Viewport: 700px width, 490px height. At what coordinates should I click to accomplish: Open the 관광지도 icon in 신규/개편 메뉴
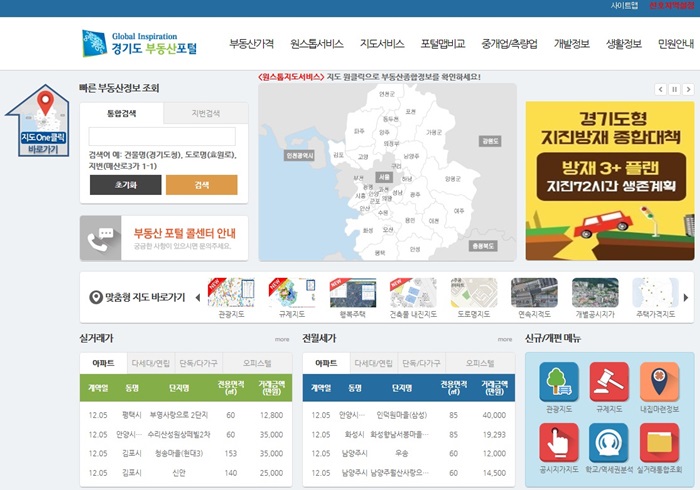pos(558,382)
